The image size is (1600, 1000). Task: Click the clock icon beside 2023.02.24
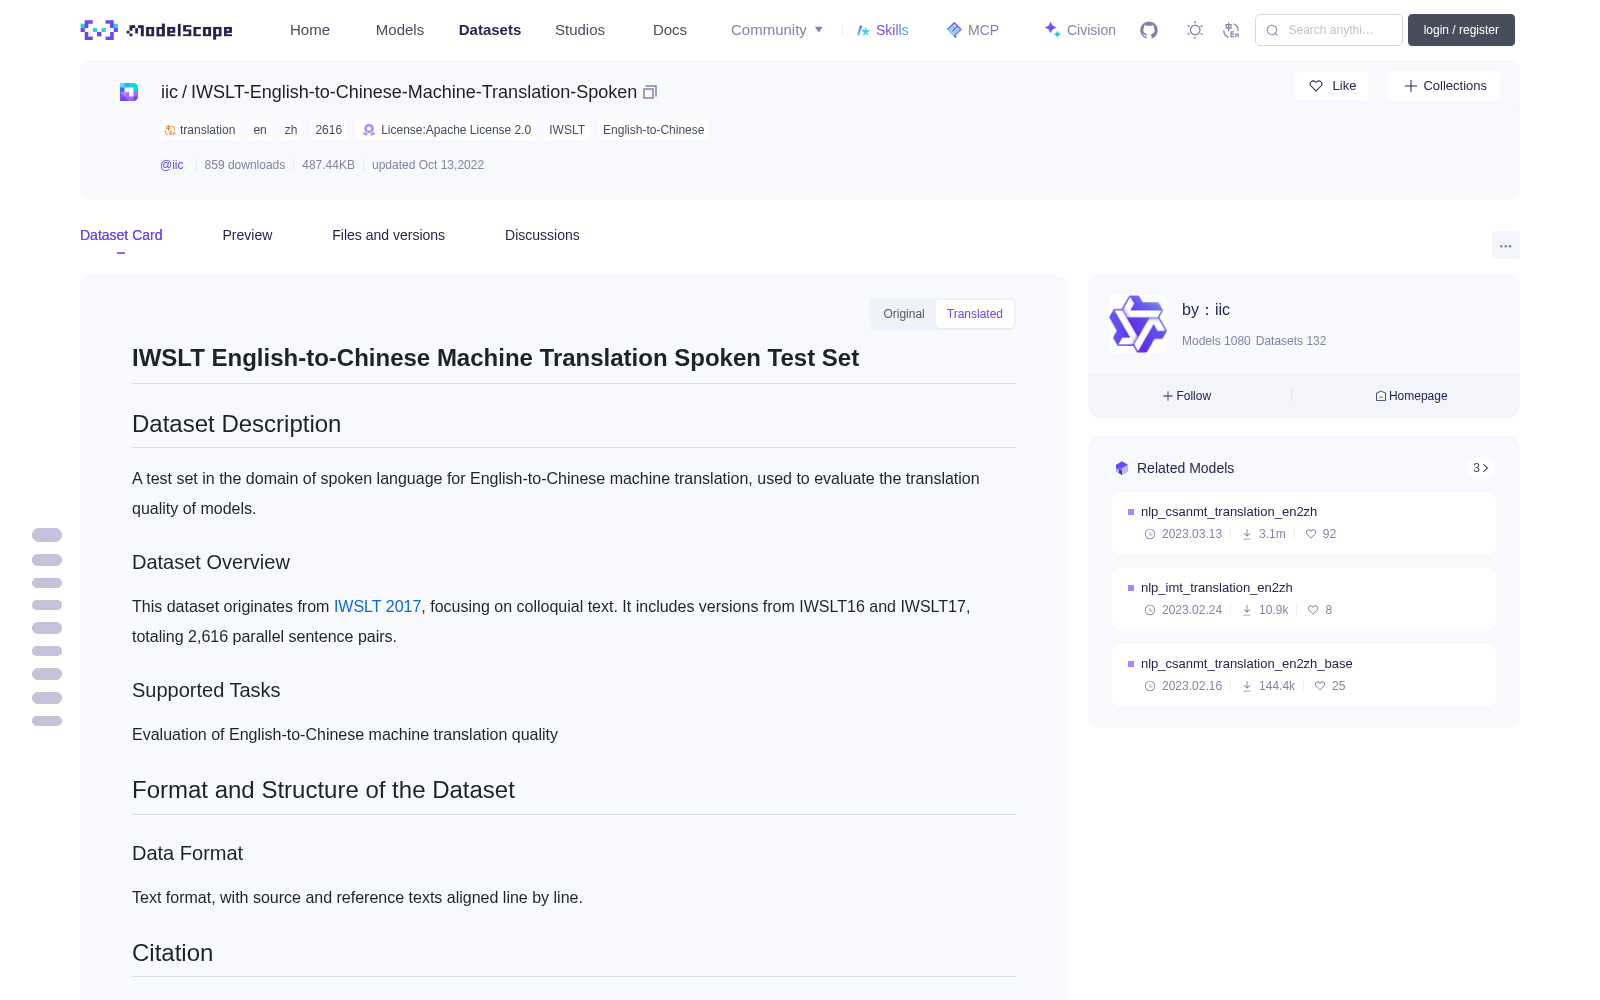click(x=1150, y=610)
